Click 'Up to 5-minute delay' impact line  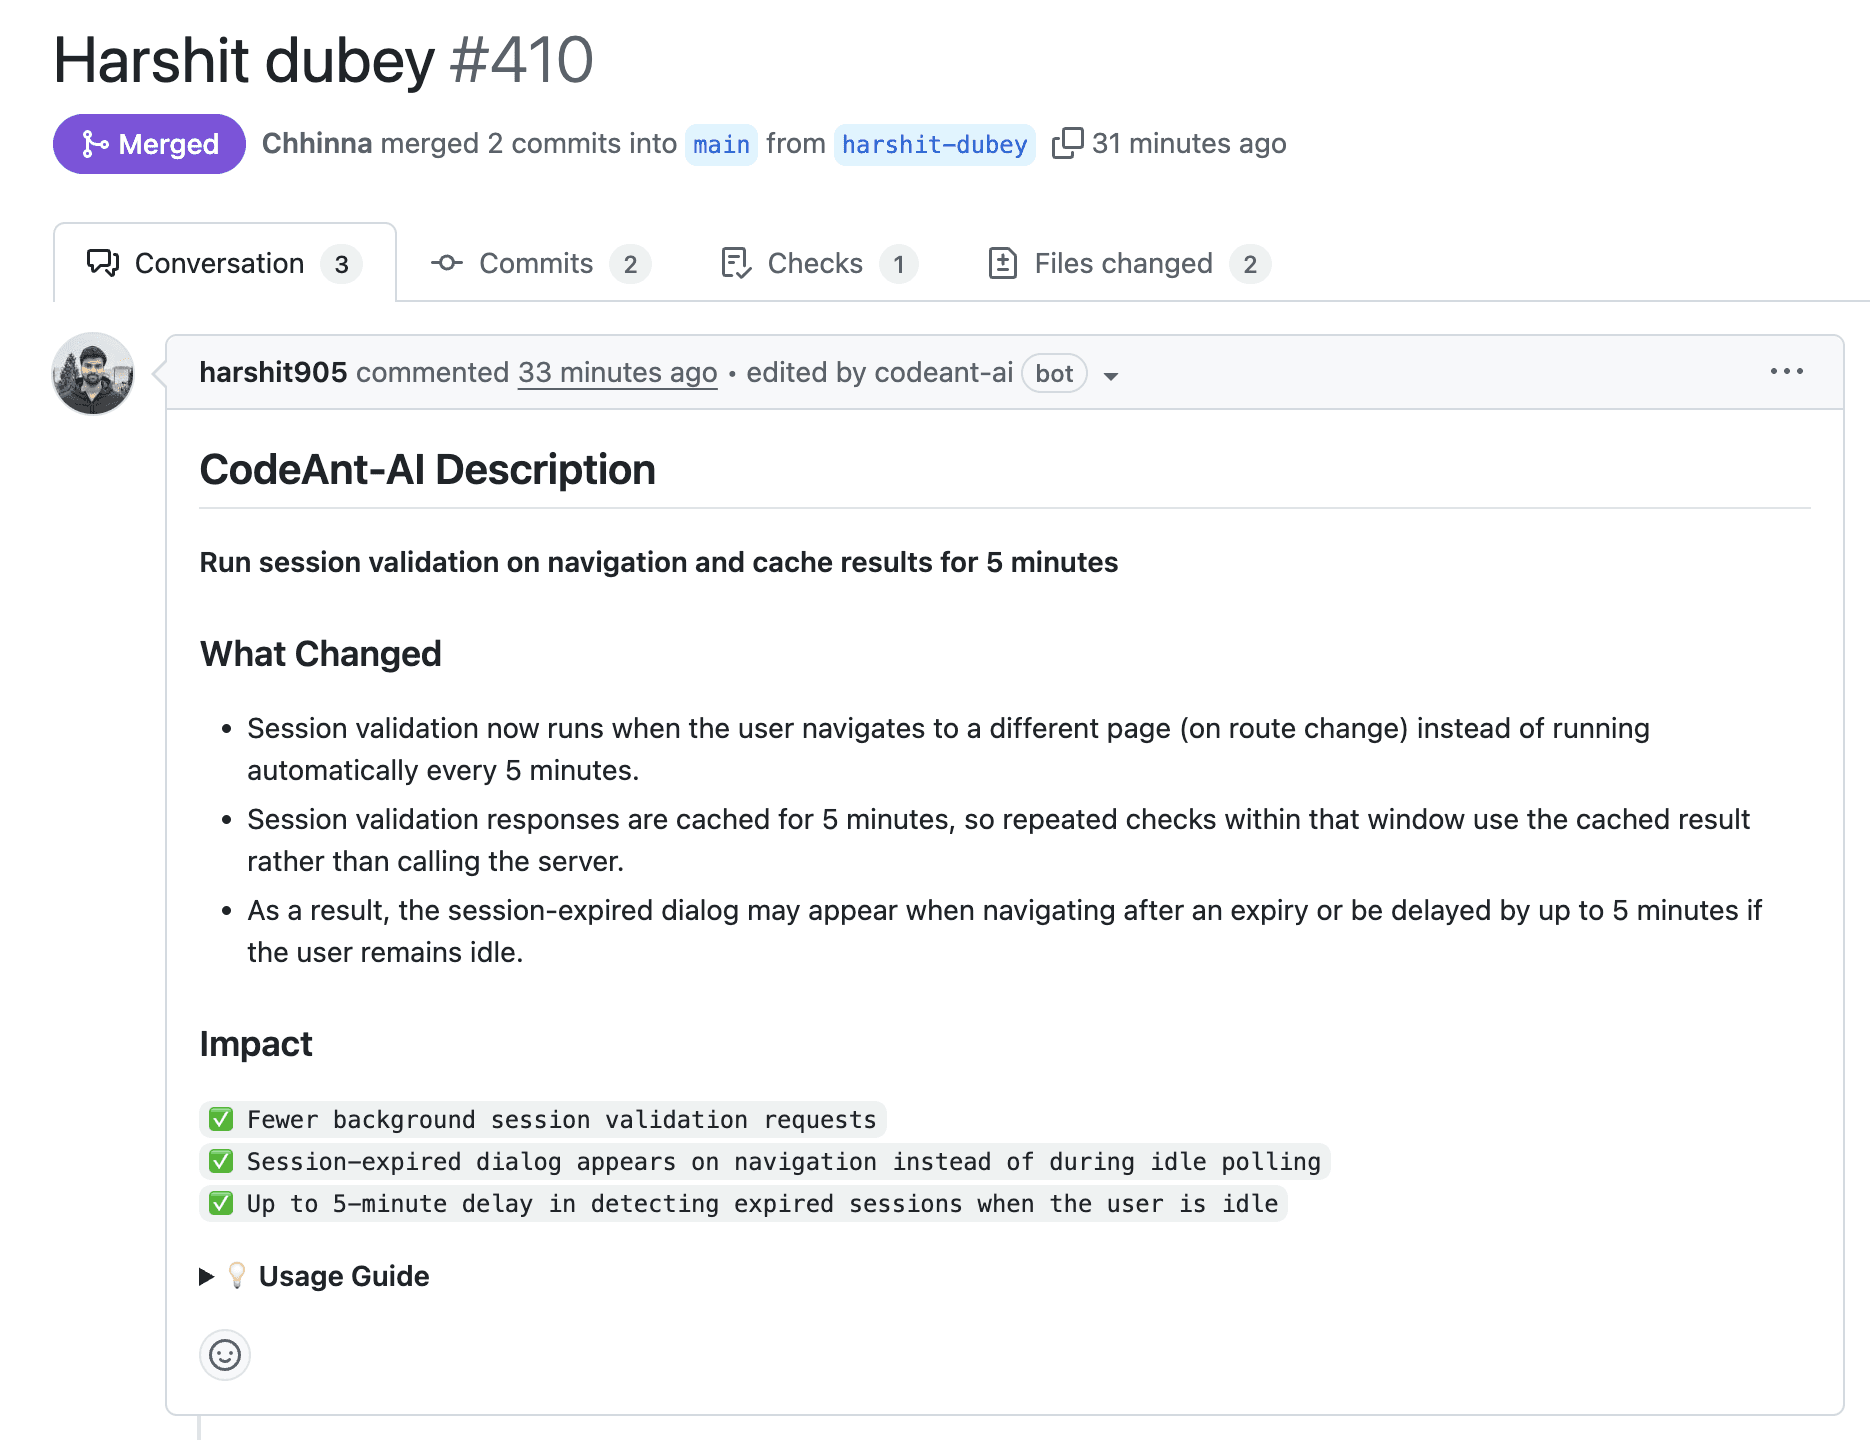[x=743, y=1203]
